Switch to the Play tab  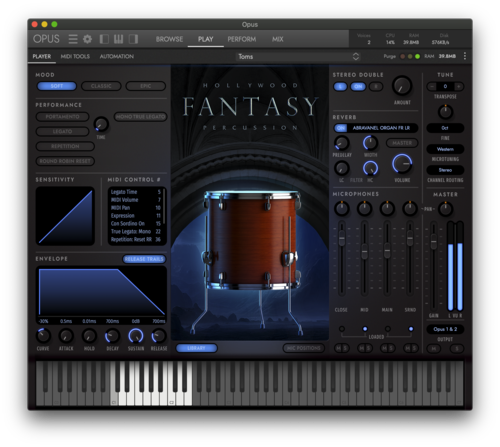(205, 39)
